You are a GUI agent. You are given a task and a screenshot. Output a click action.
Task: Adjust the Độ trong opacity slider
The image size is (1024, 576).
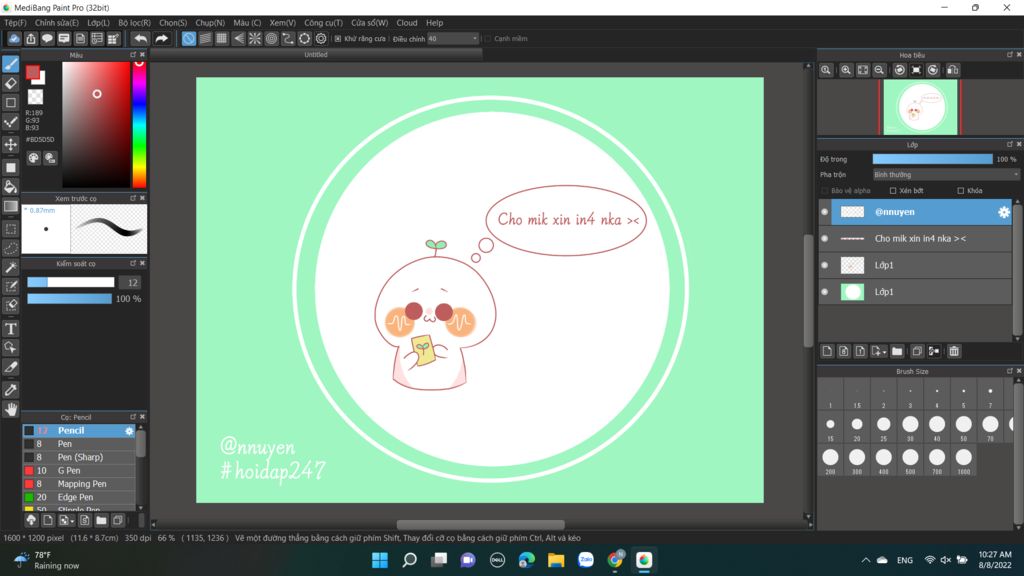[x=933, y=159]
